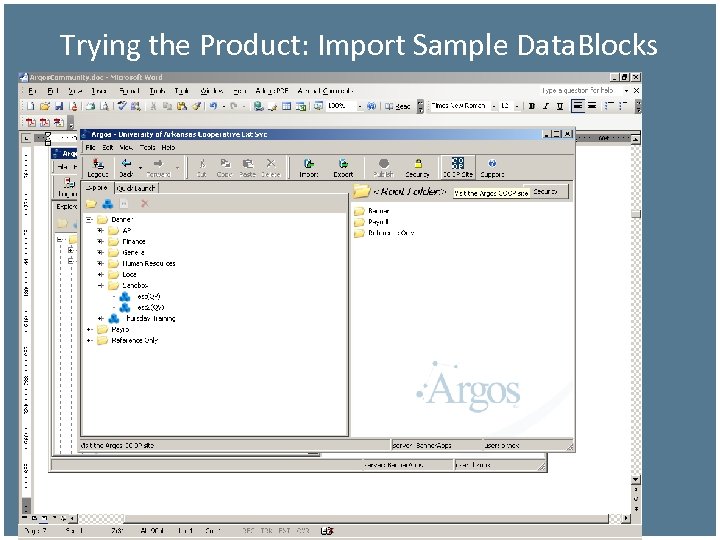Click Word's Bold formatting icon

[532, 106]
